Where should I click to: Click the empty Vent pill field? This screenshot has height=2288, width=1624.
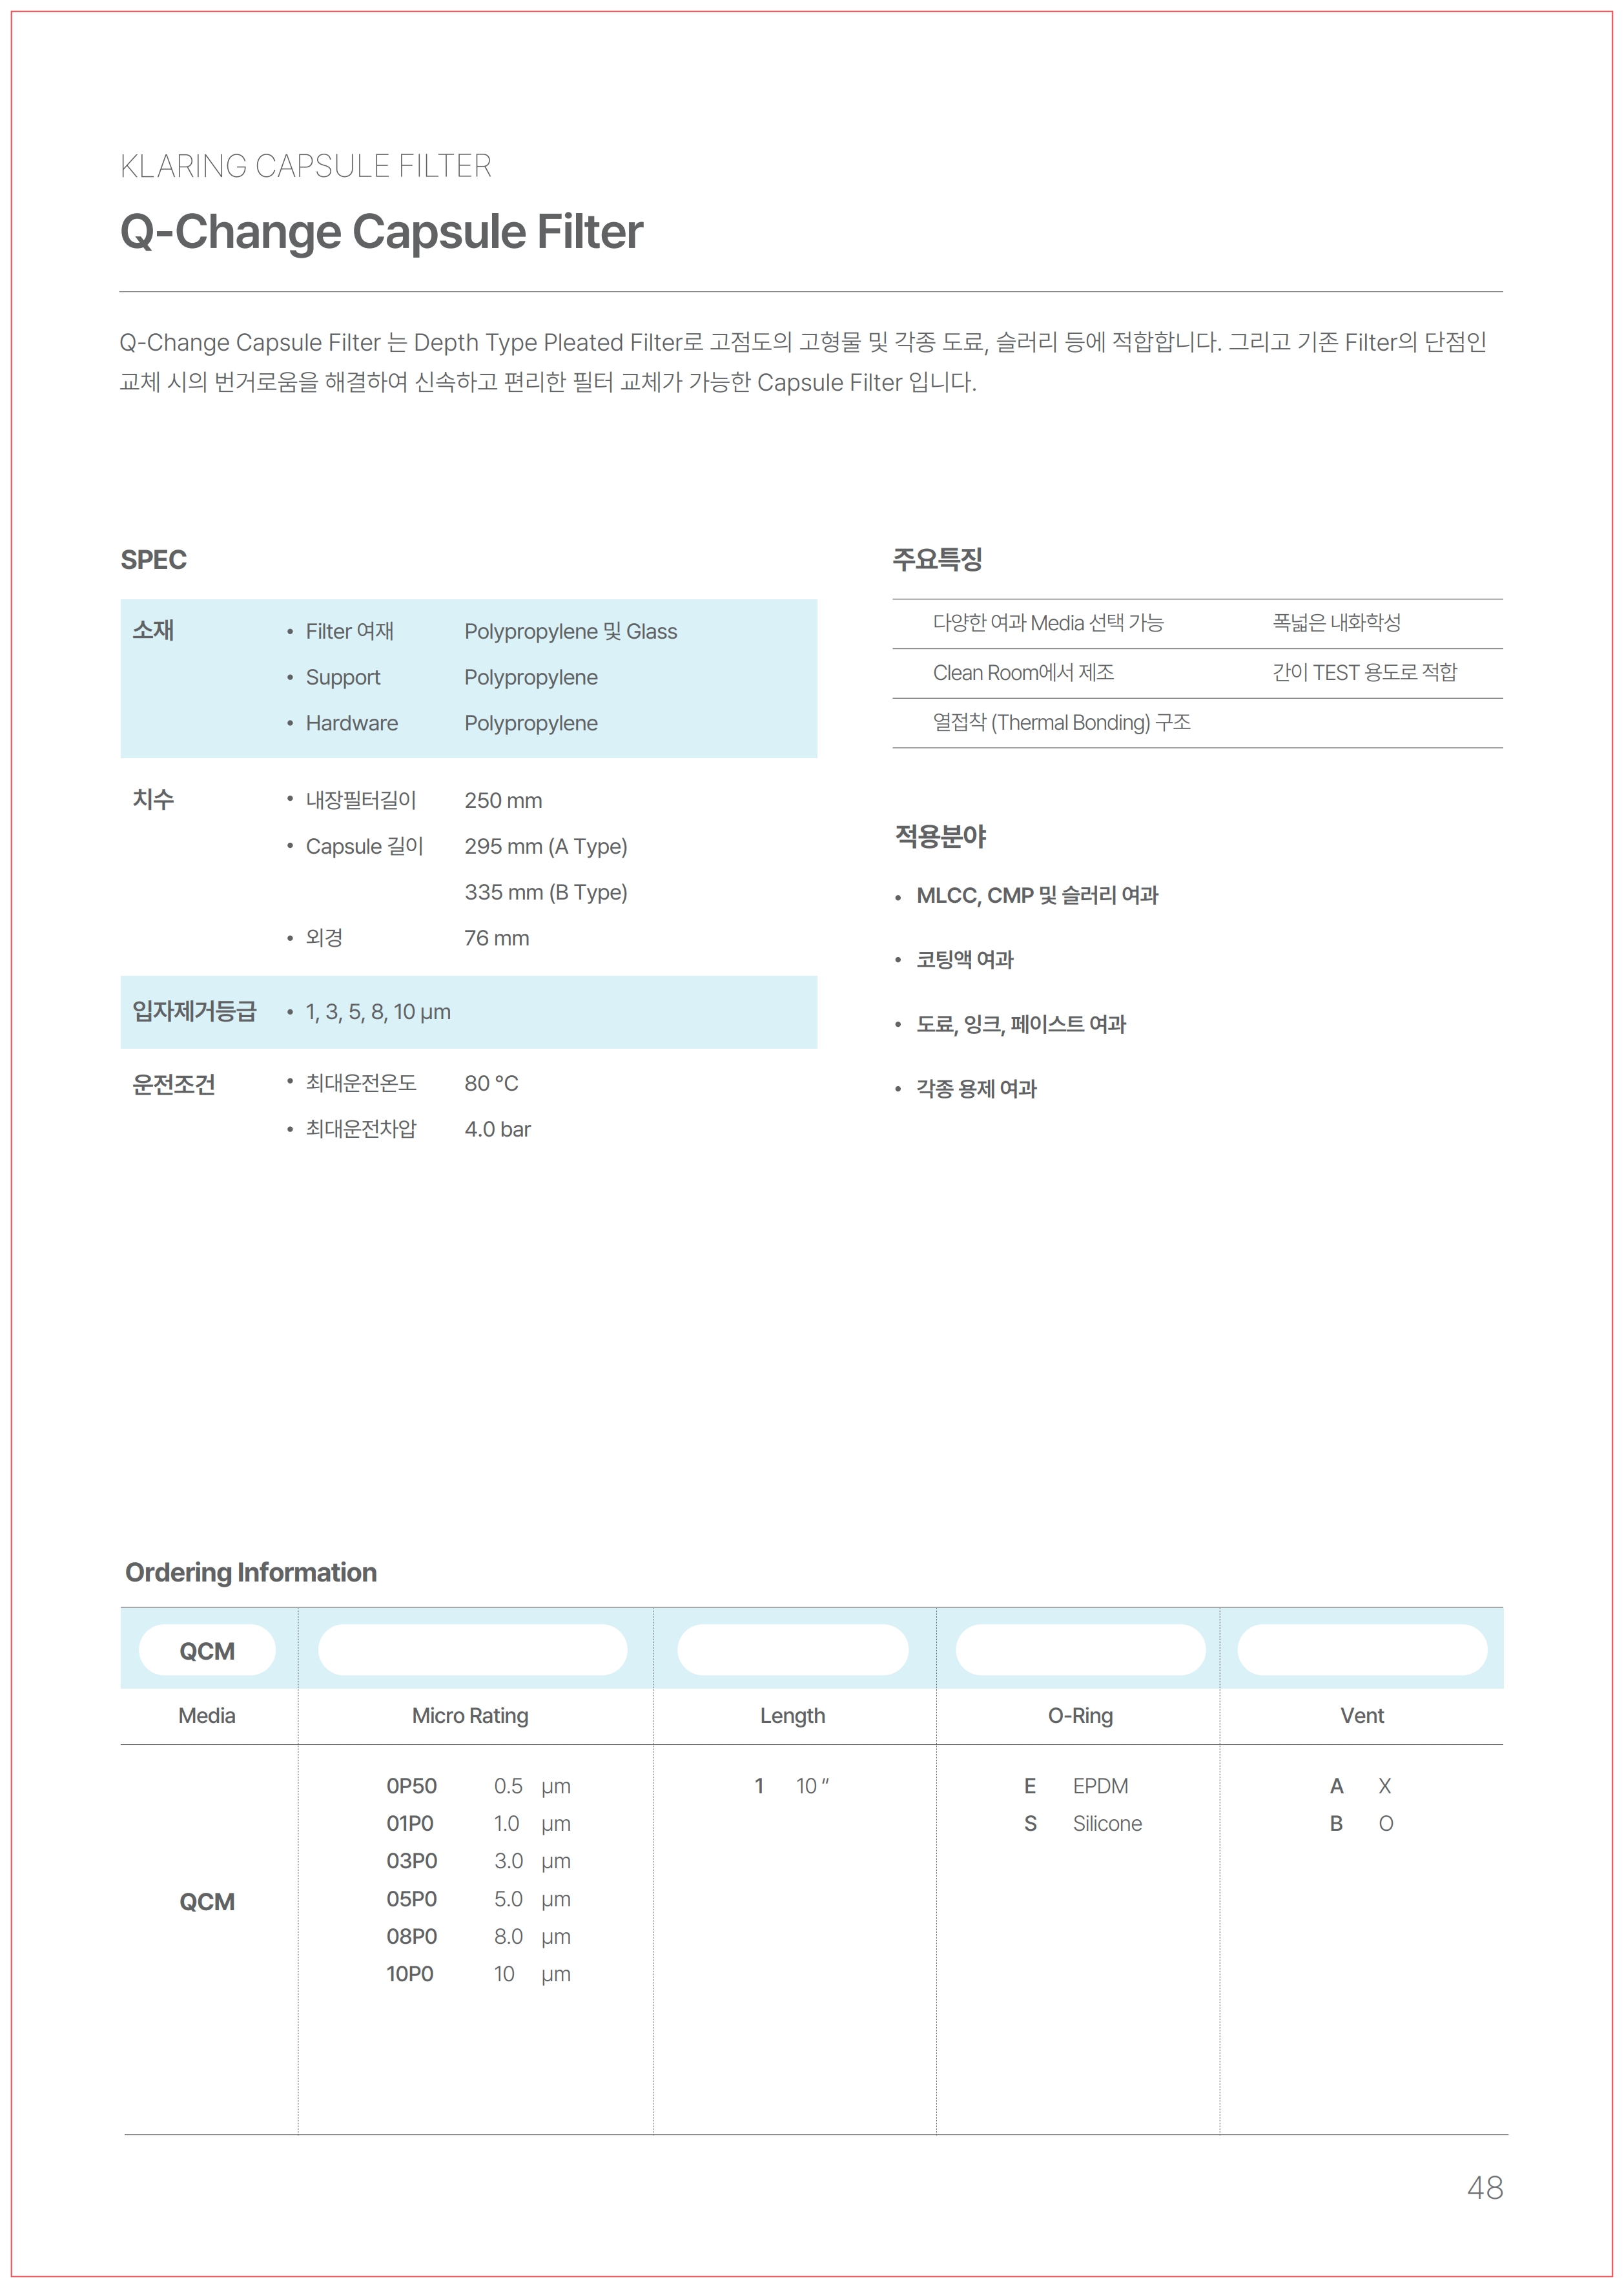click(x=1362, y=1650)
